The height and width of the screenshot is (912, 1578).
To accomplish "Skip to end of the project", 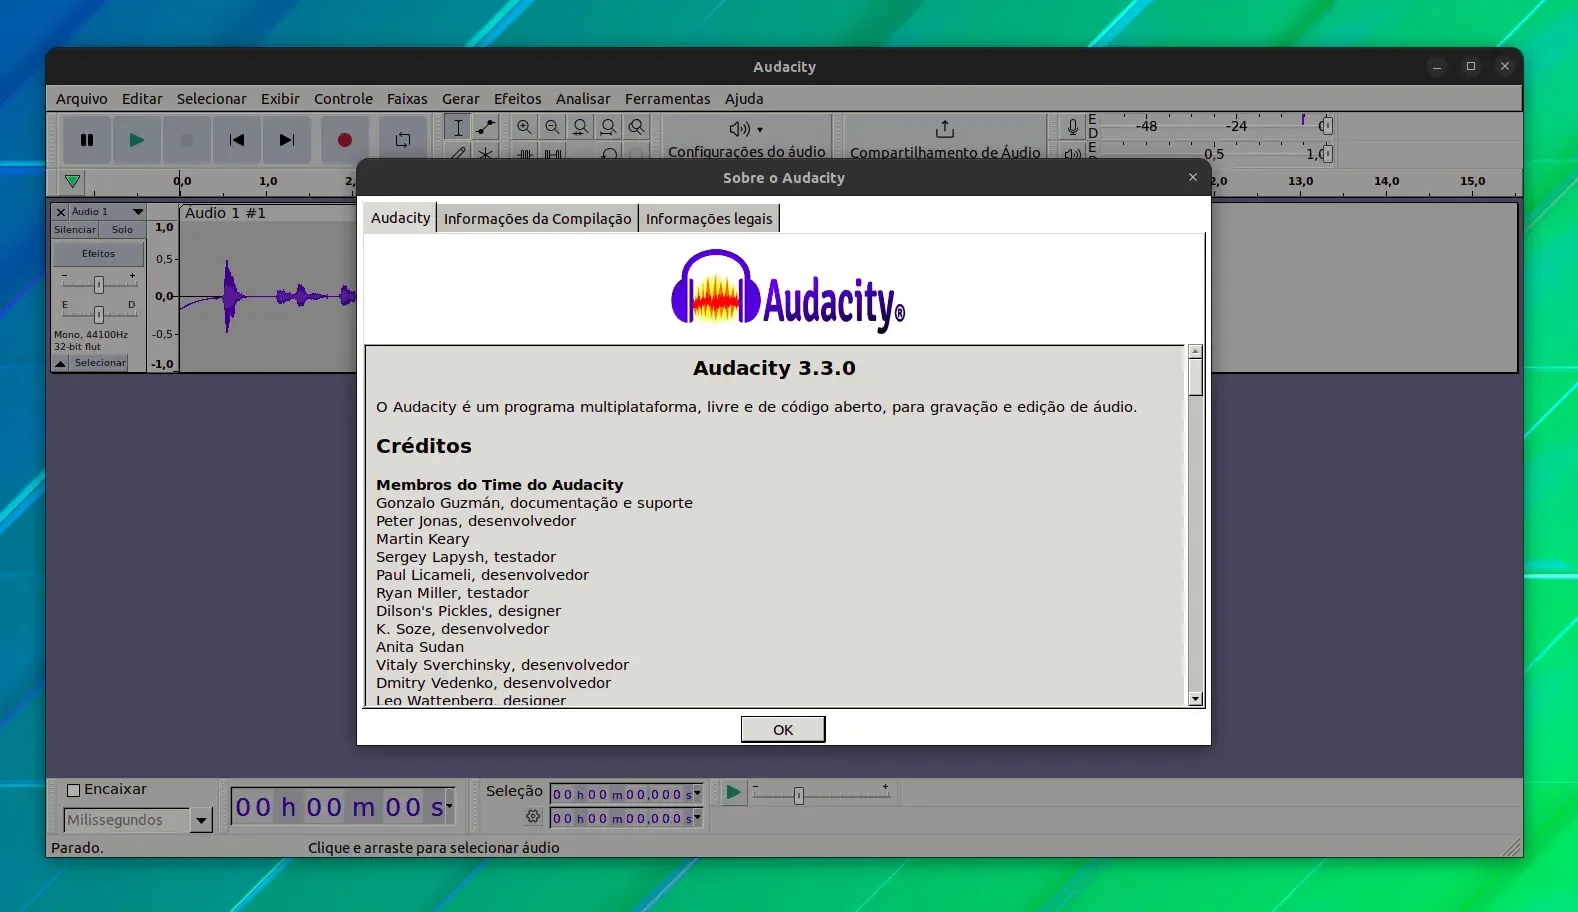I will [287, 140].
